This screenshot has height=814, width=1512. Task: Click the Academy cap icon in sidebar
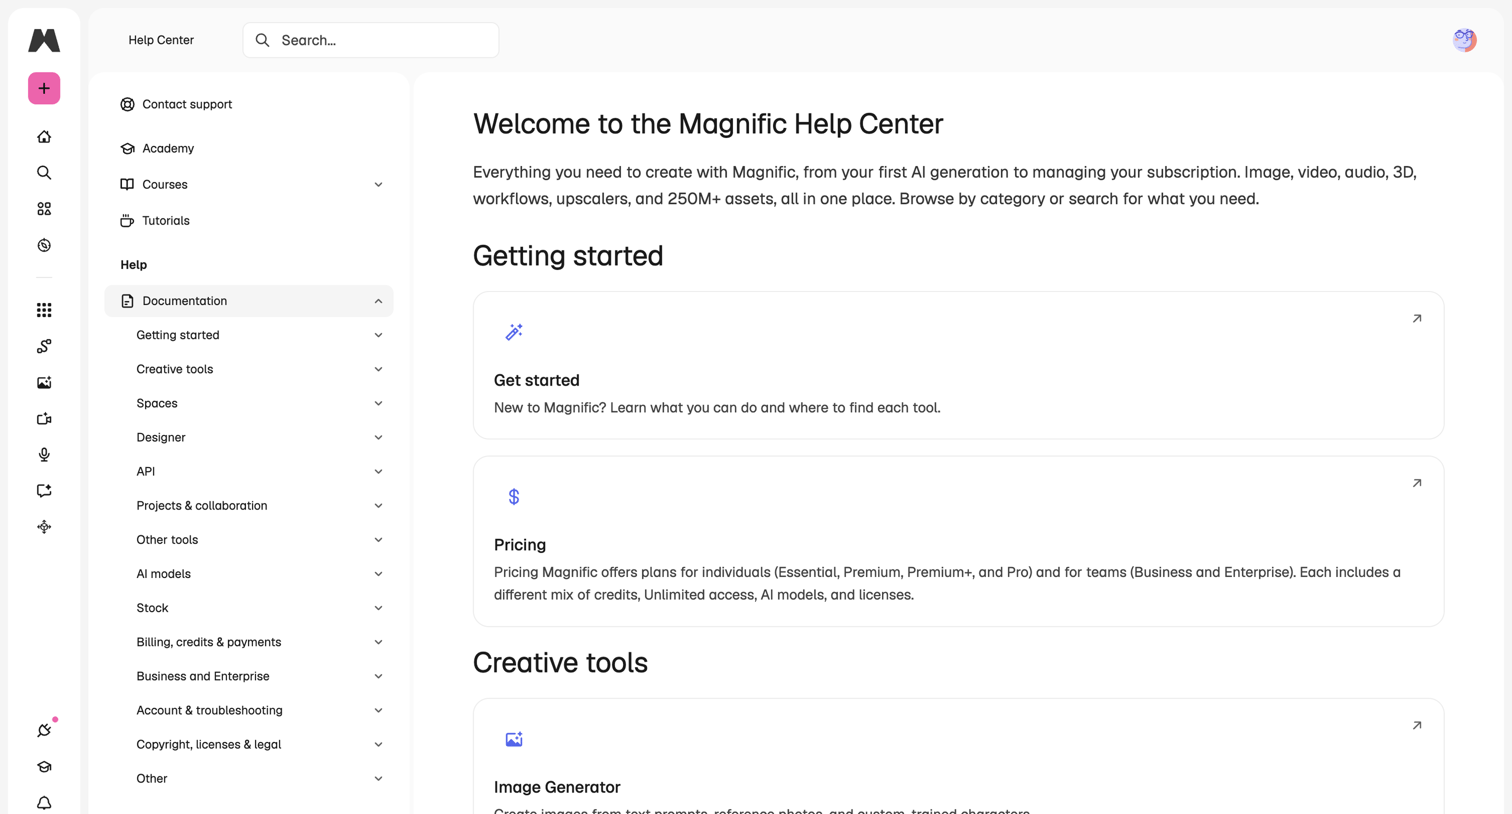pos(127,148)
